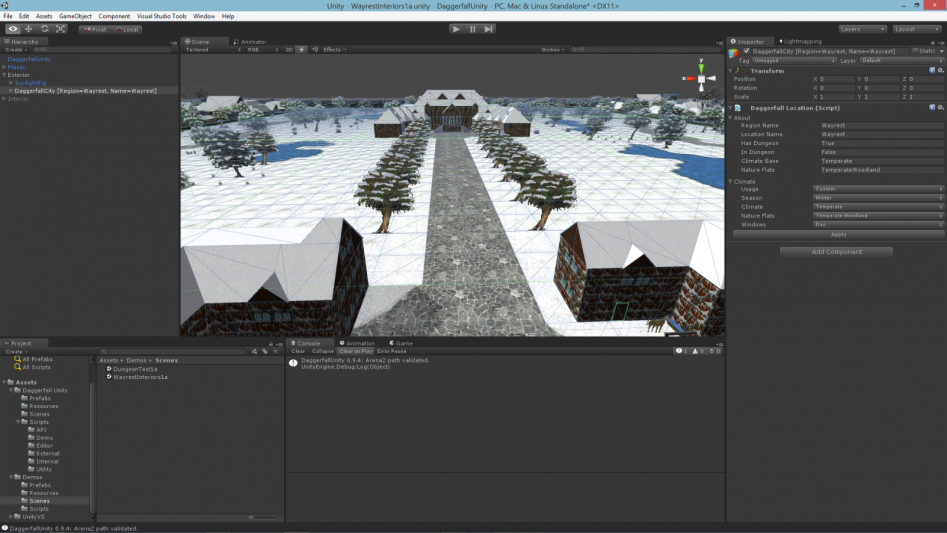Open the Season dropdown set to Winter
This screenshot has width=947, height=533.
click(878, 198)
